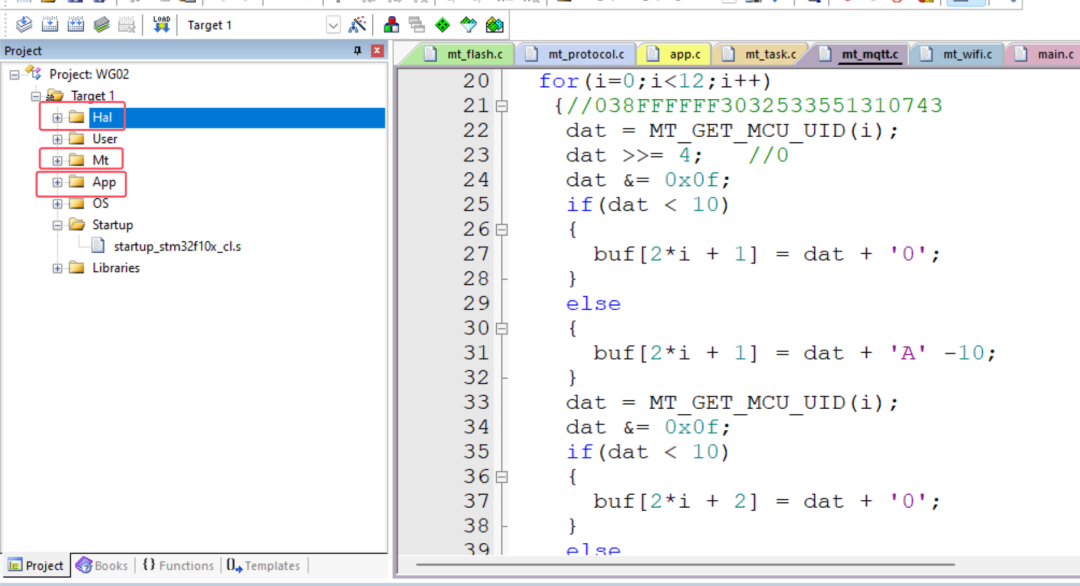Collapse code fold marker at line 30
This screenshot has width=1080, height=586.
pyautogui.click(x=502, y=328)
